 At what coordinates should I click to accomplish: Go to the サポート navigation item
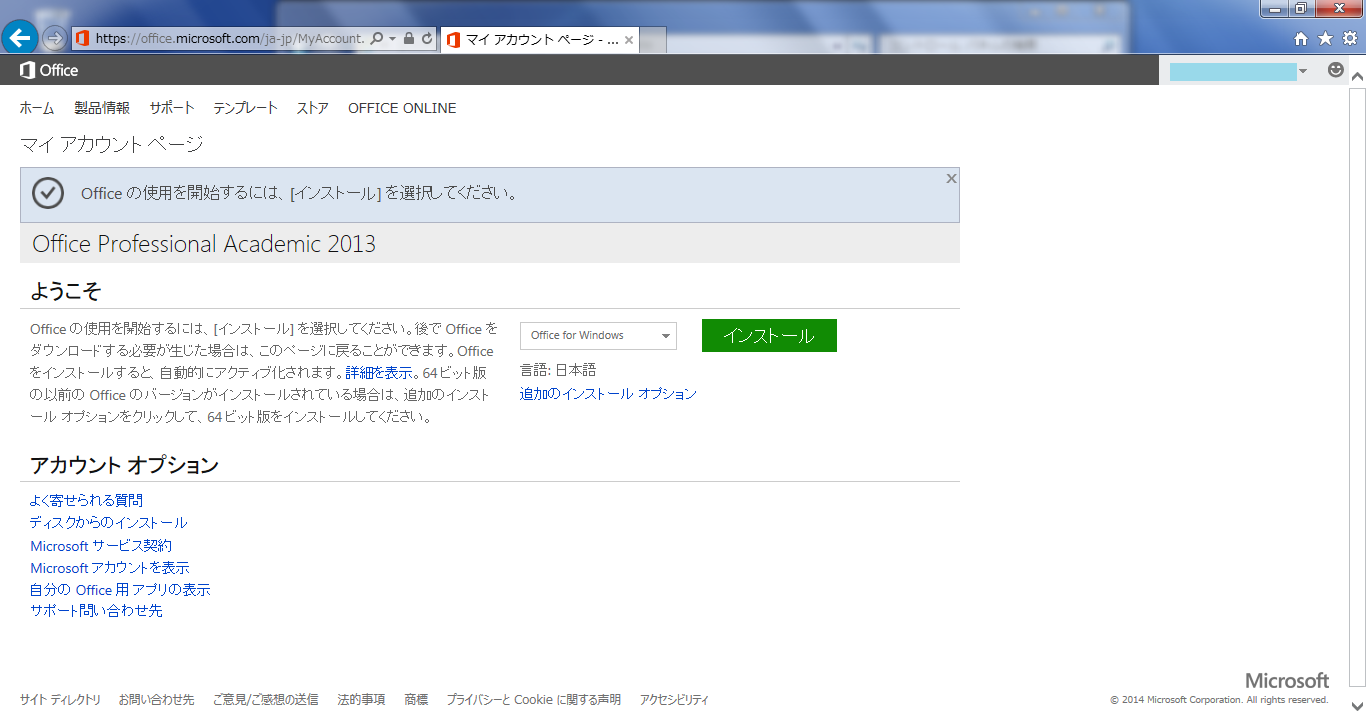(172, 108)
